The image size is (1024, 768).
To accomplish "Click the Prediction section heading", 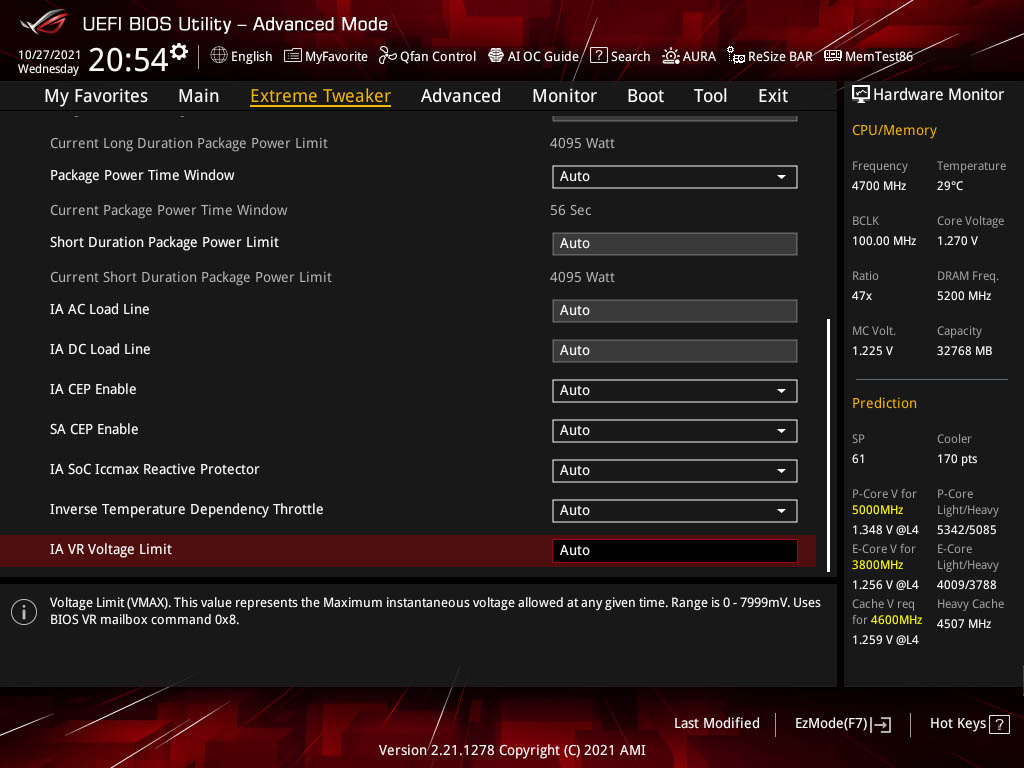I will click(884, 403).
